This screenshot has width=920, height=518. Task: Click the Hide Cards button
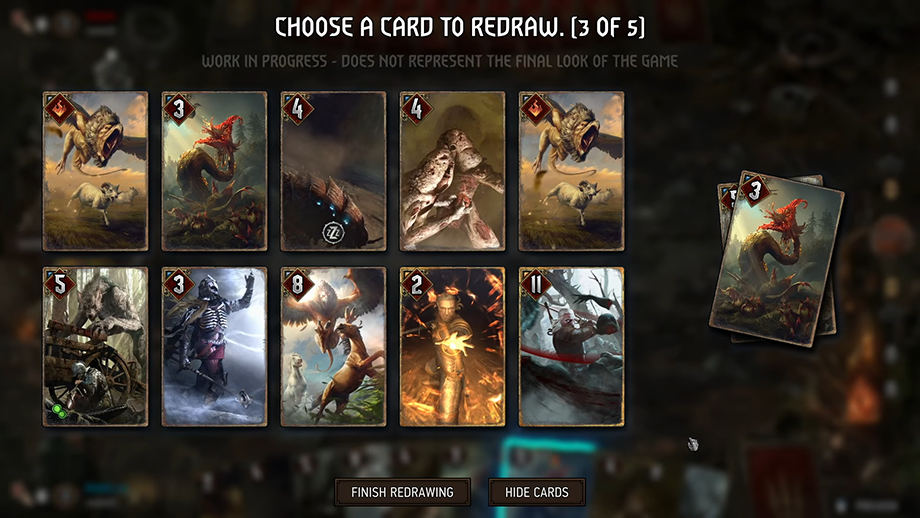click(537, 492)
